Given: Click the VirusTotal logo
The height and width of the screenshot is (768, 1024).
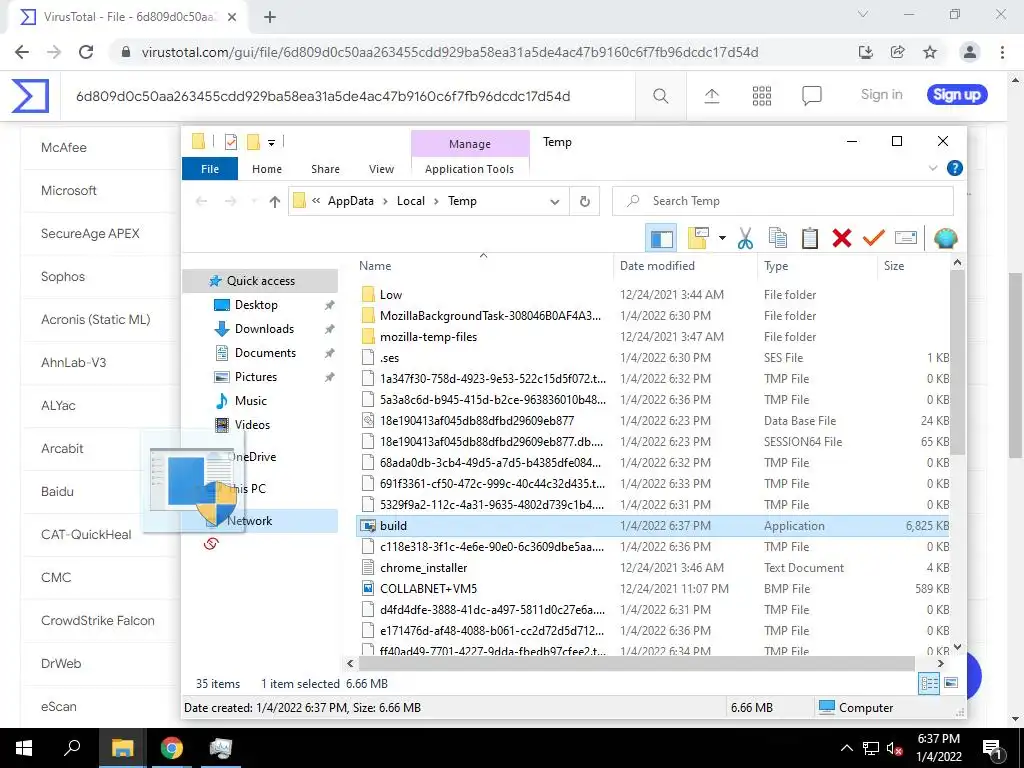Looking at the screenshot, I should tap(30, 96).
